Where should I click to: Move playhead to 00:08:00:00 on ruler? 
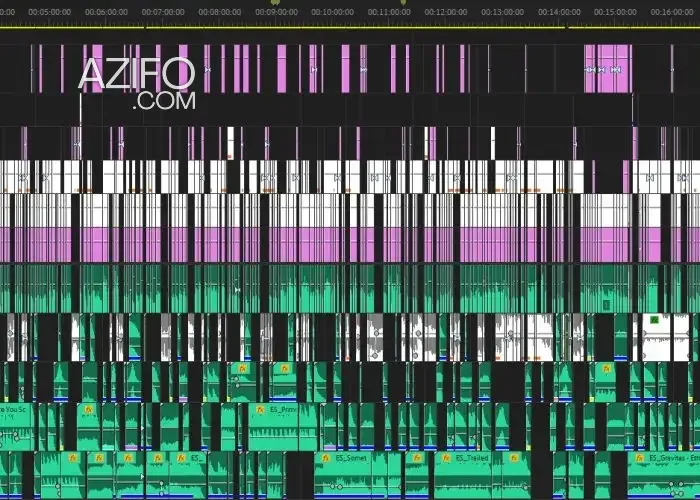(220, 12)
